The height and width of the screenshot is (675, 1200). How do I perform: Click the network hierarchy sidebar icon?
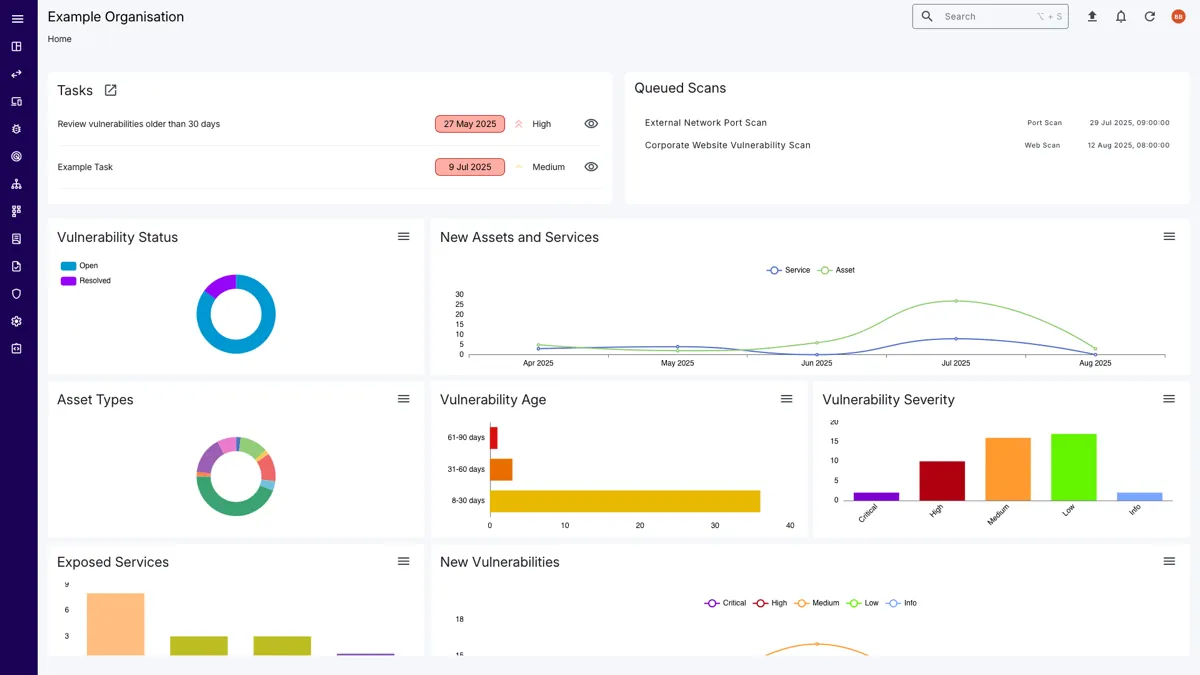[17, 184]
